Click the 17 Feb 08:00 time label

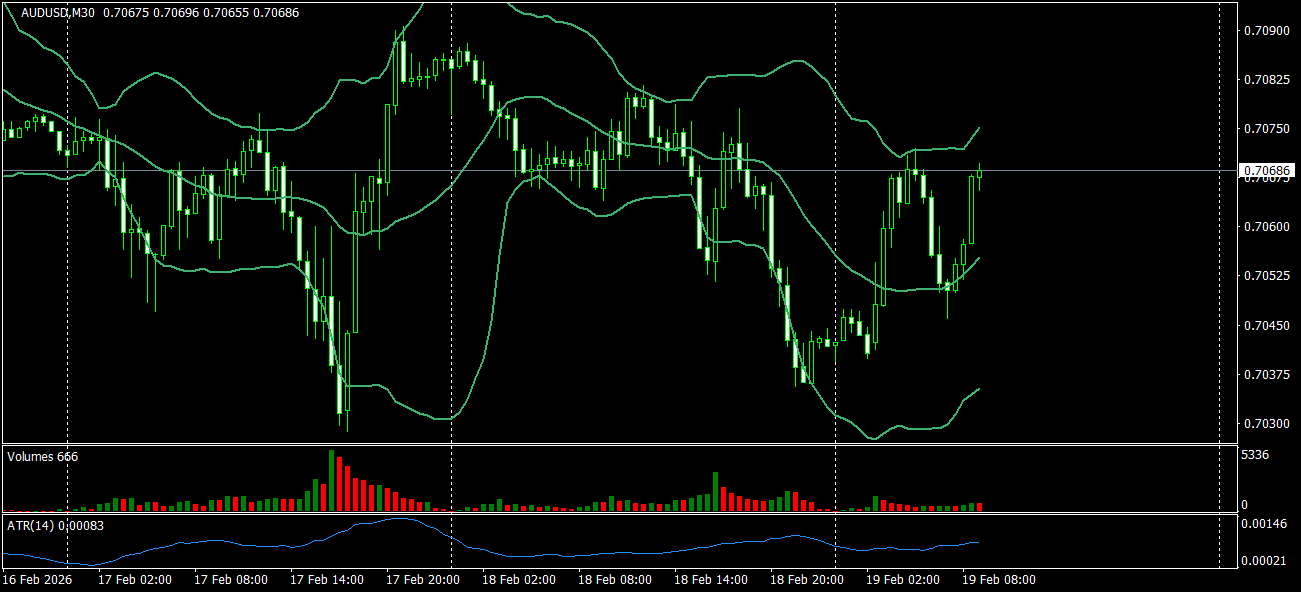point(232,580)
